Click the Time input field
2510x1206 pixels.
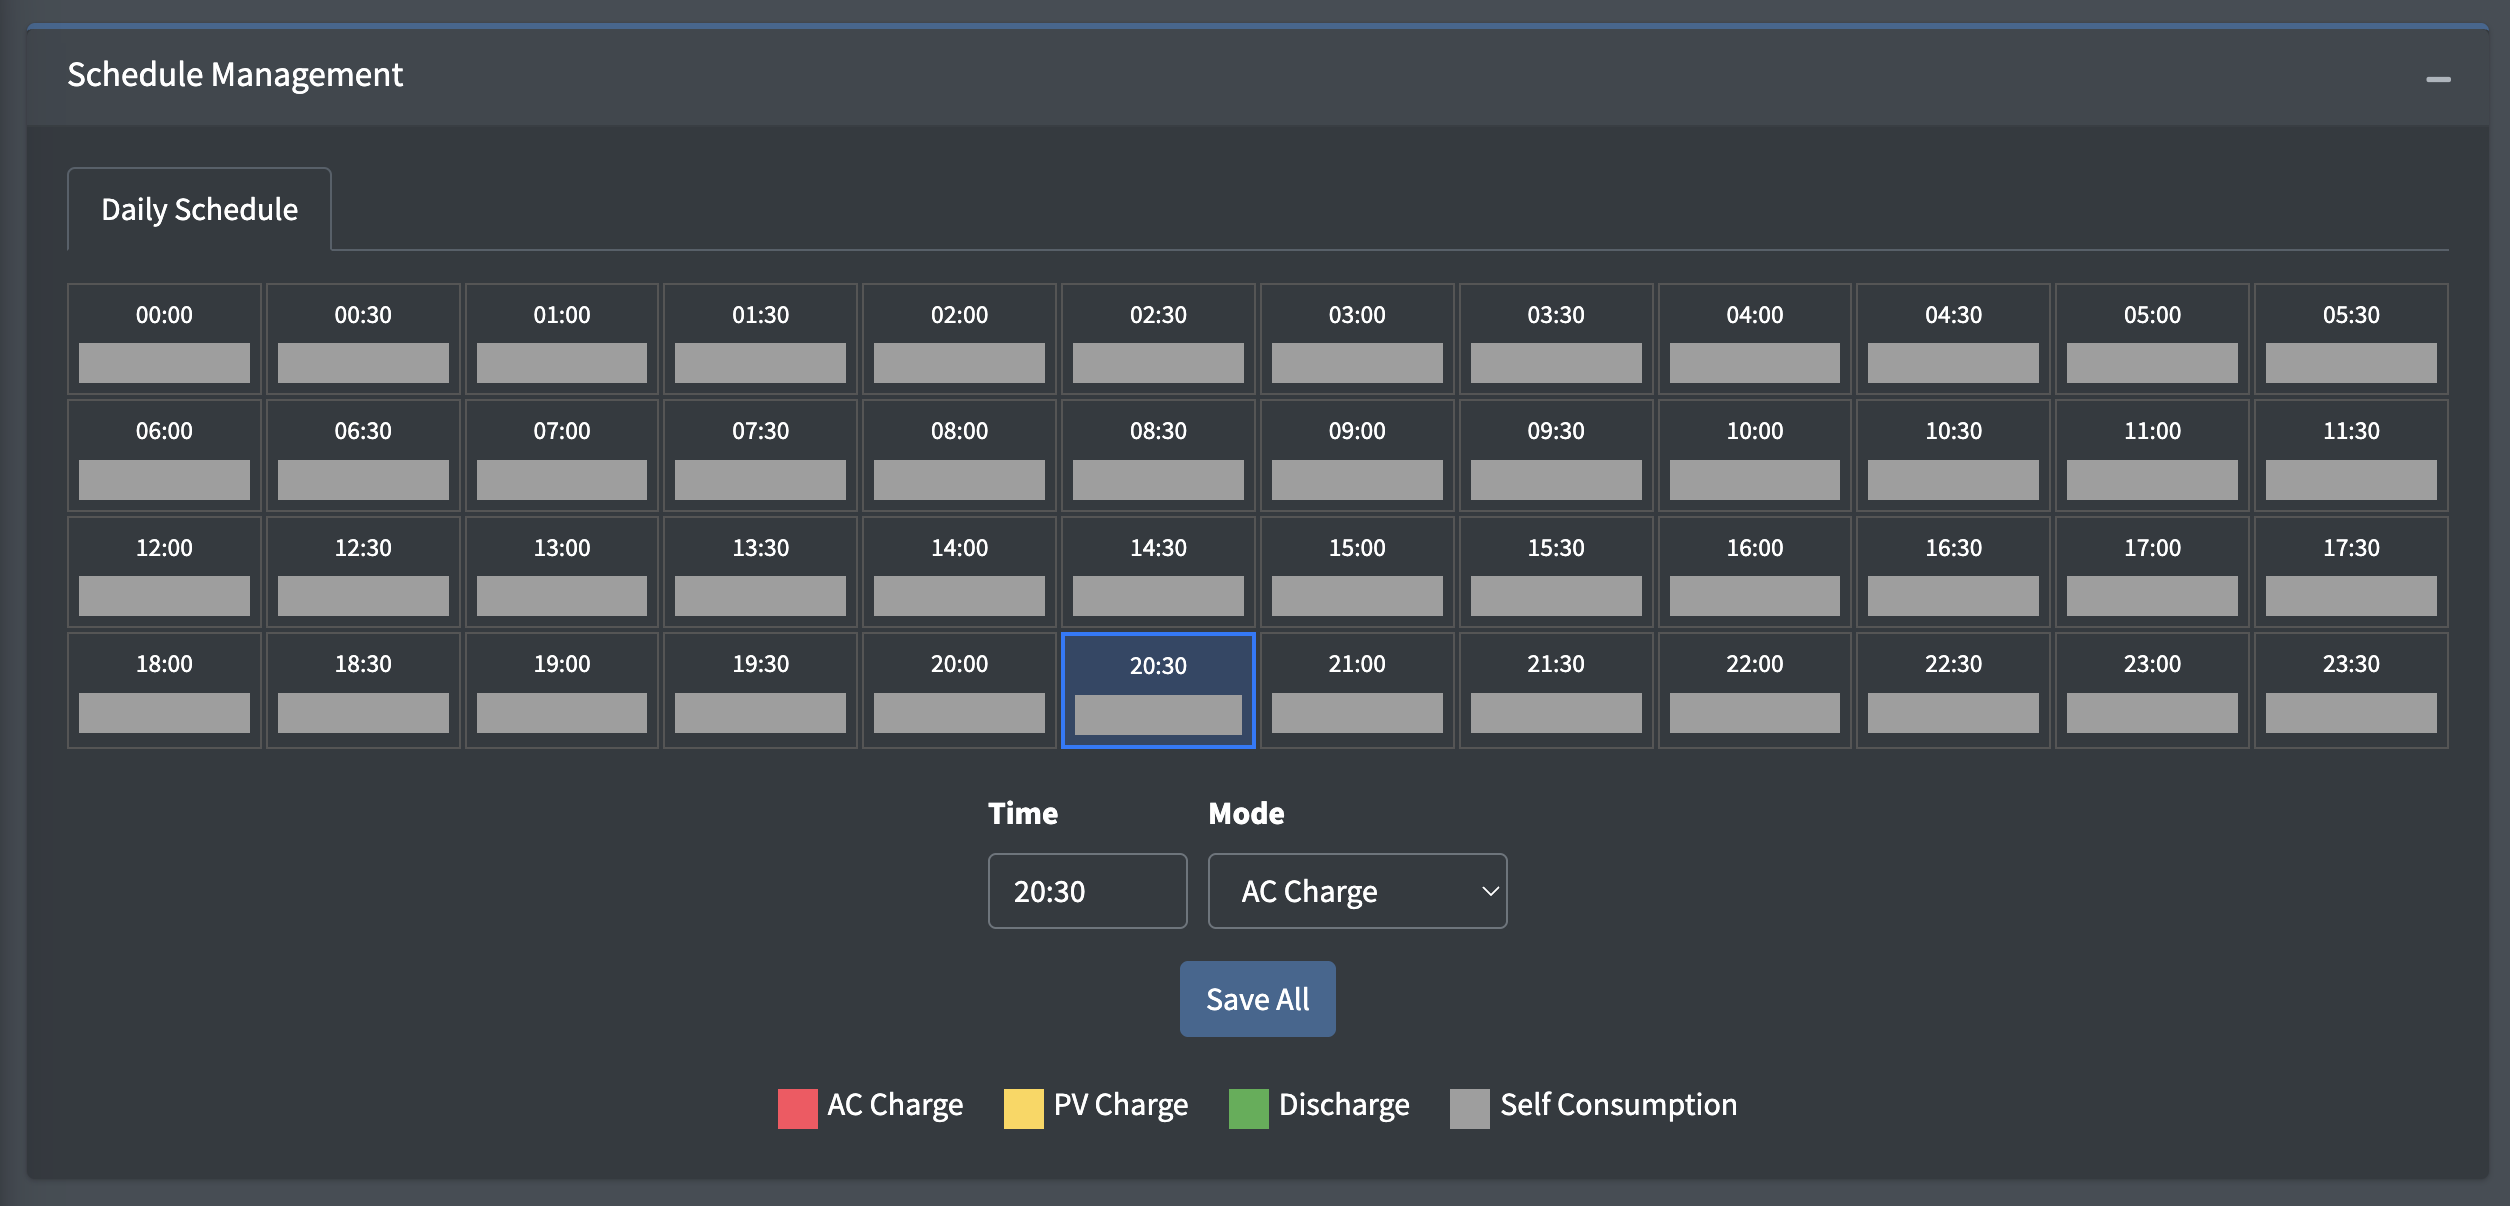point(1087,891)
